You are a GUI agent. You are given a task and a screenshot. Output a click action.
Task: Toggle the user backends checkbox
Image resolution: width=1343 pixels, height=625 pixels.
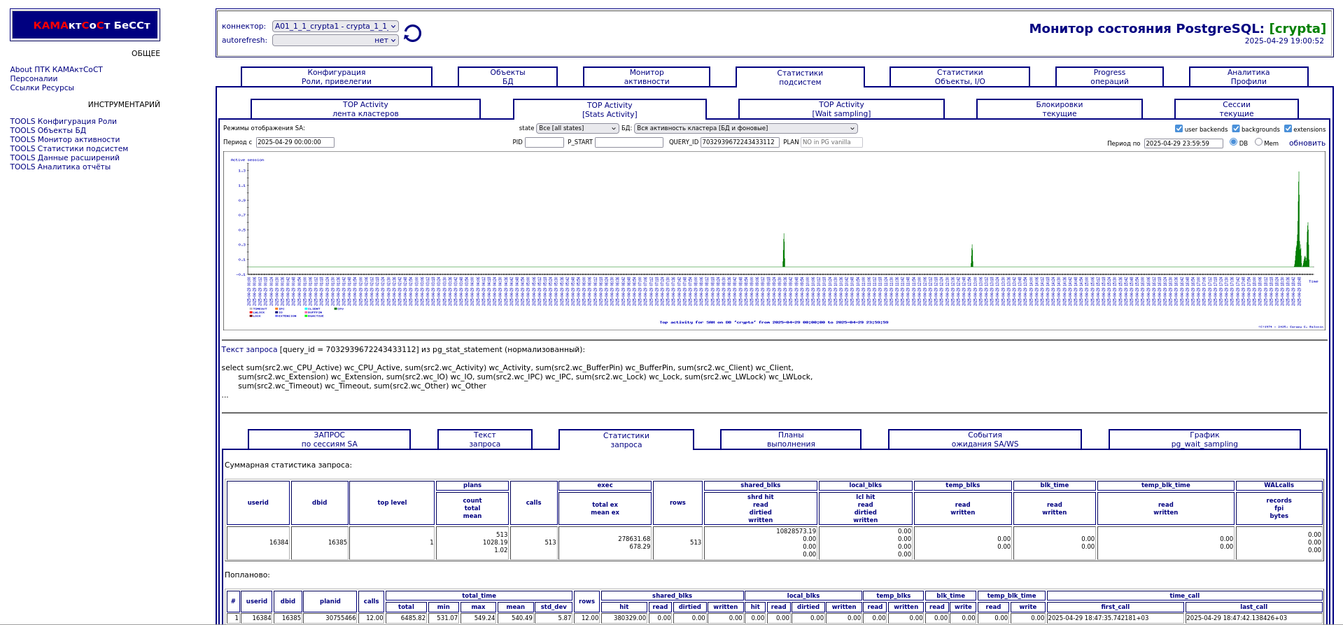pos(1179,129)
